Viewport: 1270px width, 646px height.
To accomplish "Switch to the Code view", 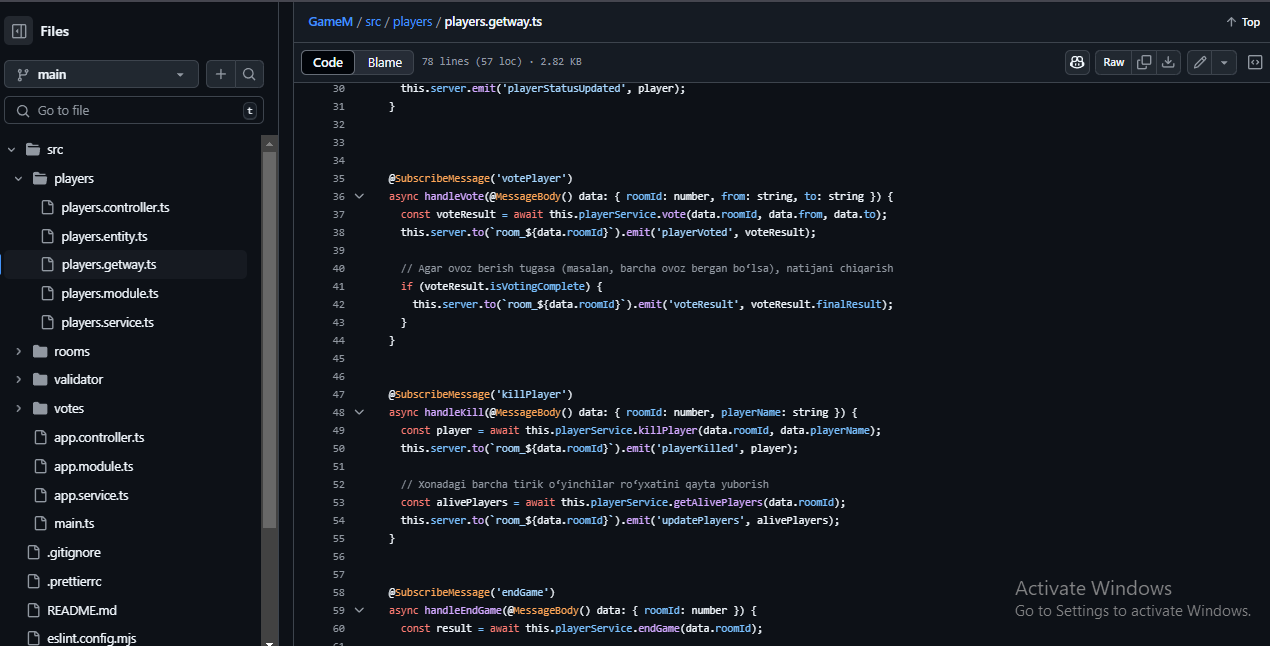I will (328, 62).
